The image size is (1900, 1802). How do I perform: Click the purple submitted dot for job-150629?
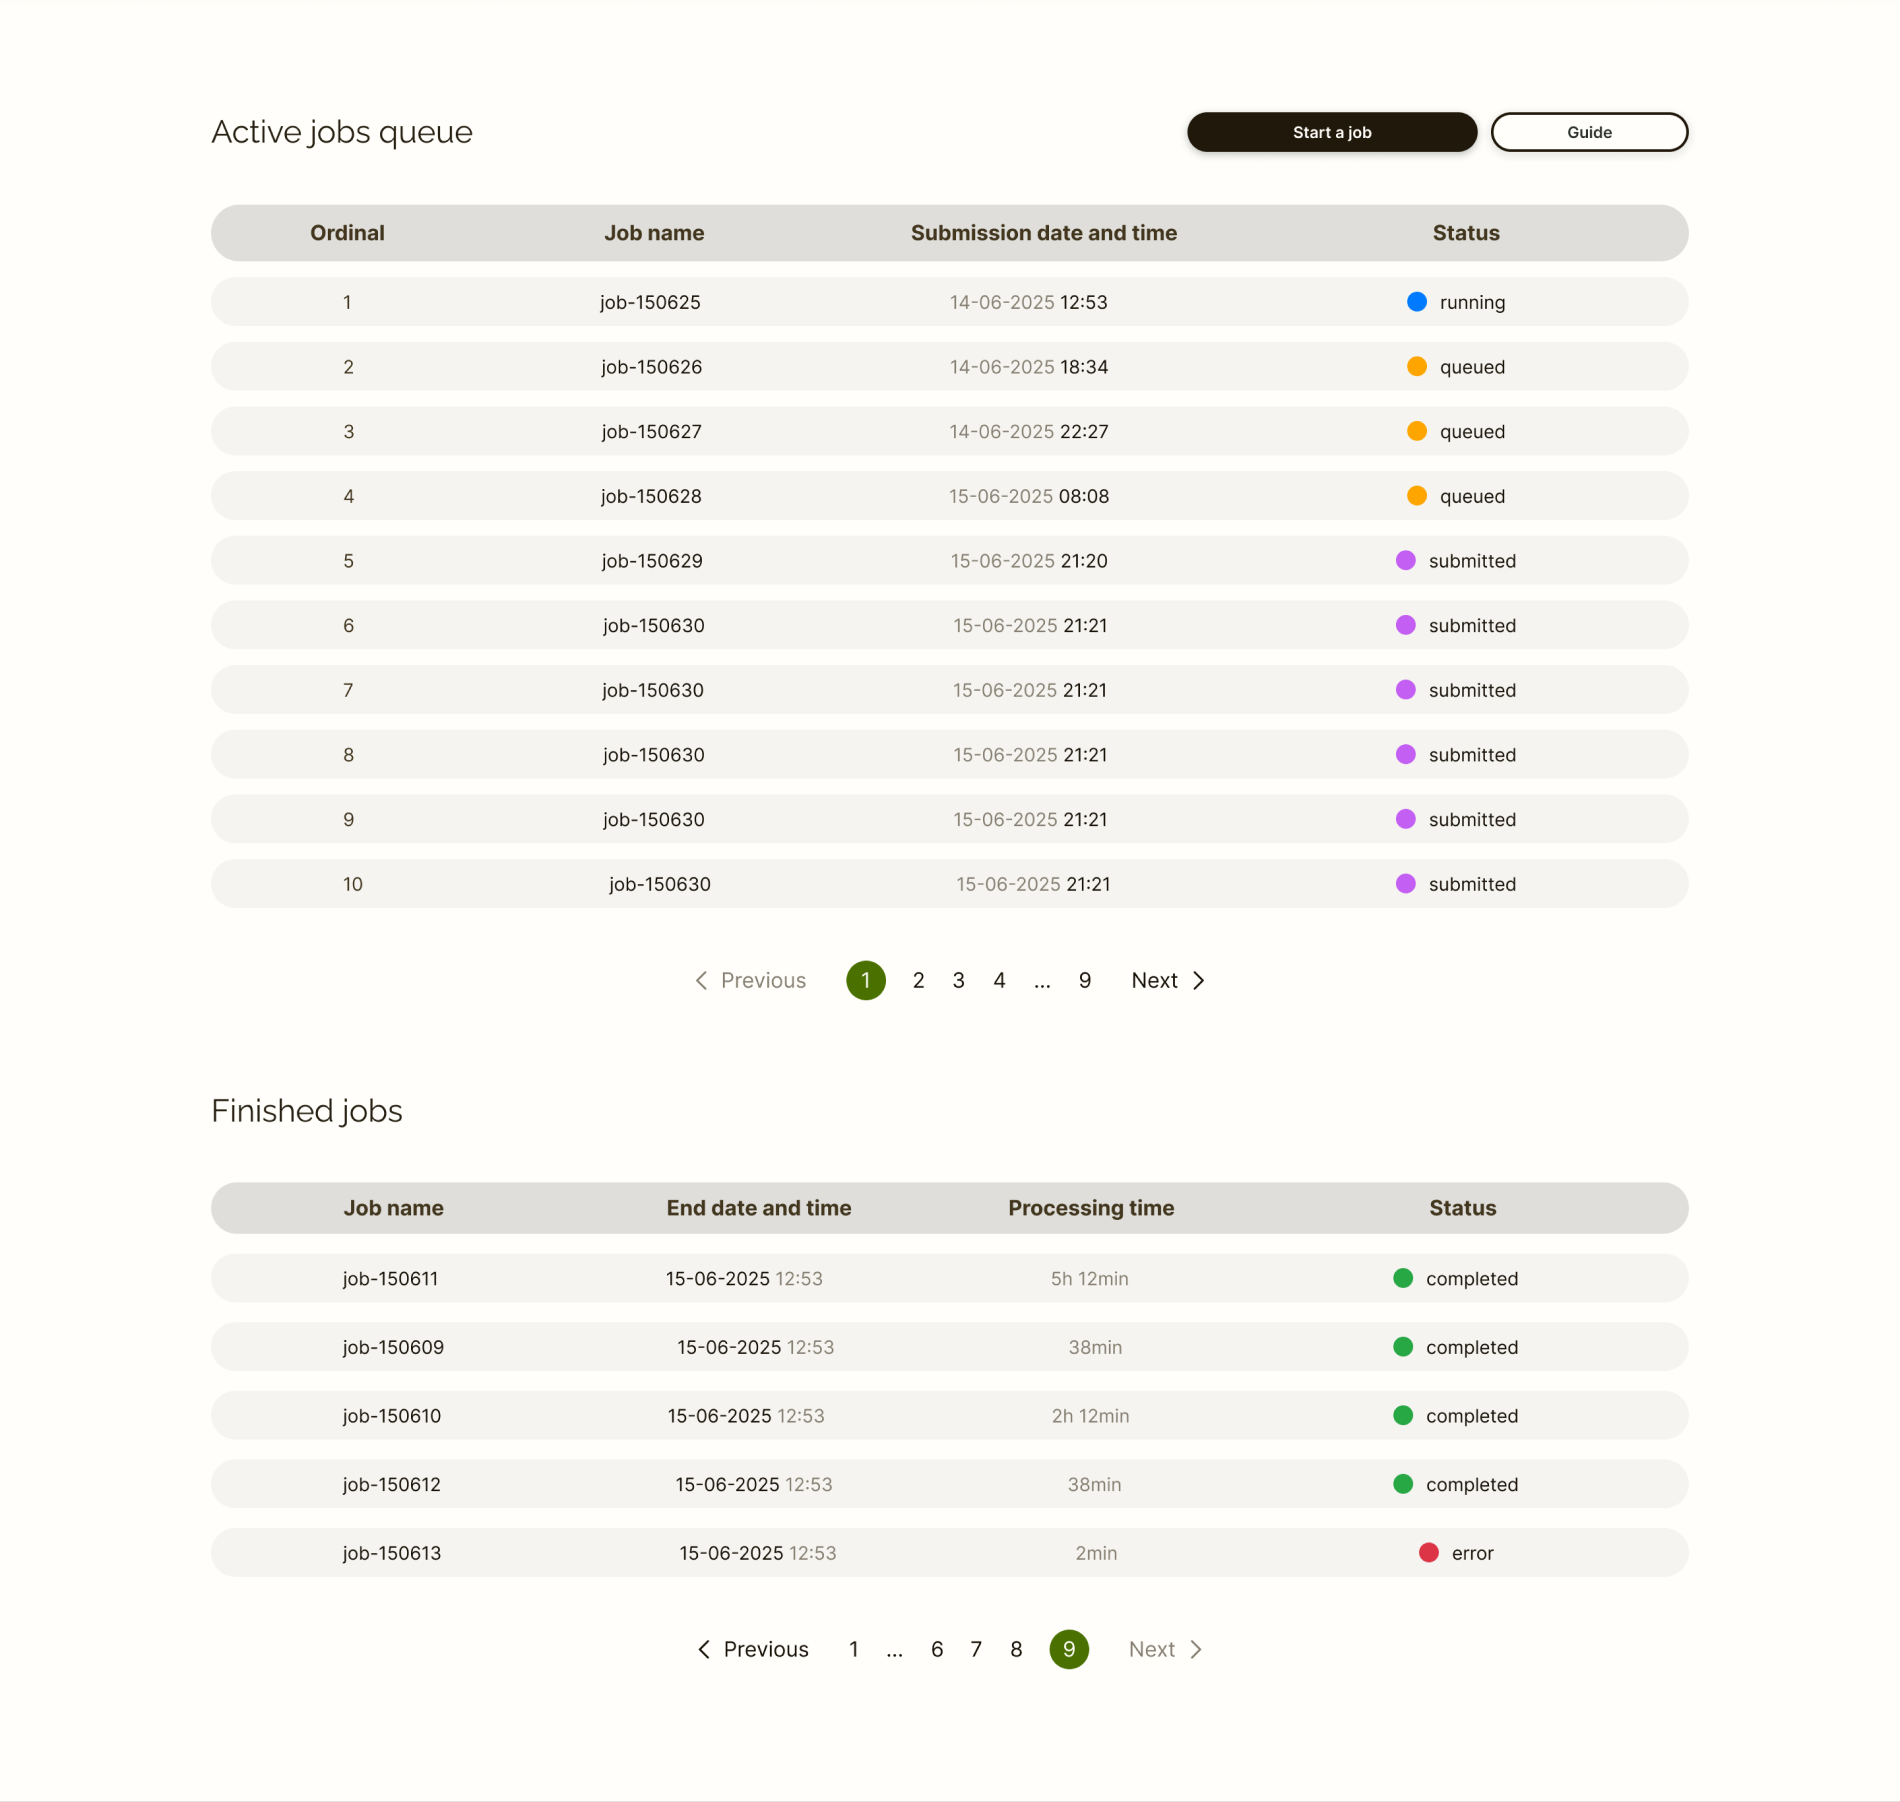1406,560
